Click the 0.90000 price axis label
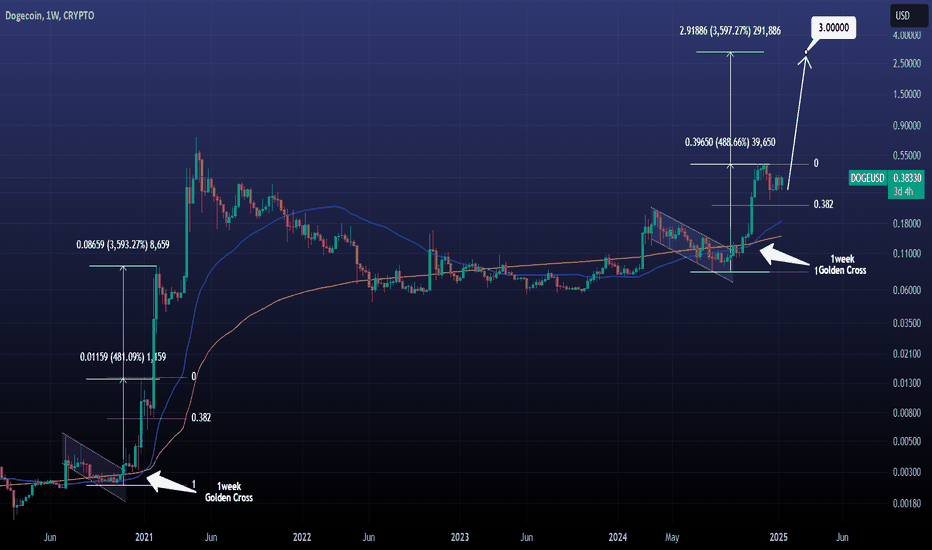Image resolution: width=932 pixels, height=550 pixels. click(907, 125)
